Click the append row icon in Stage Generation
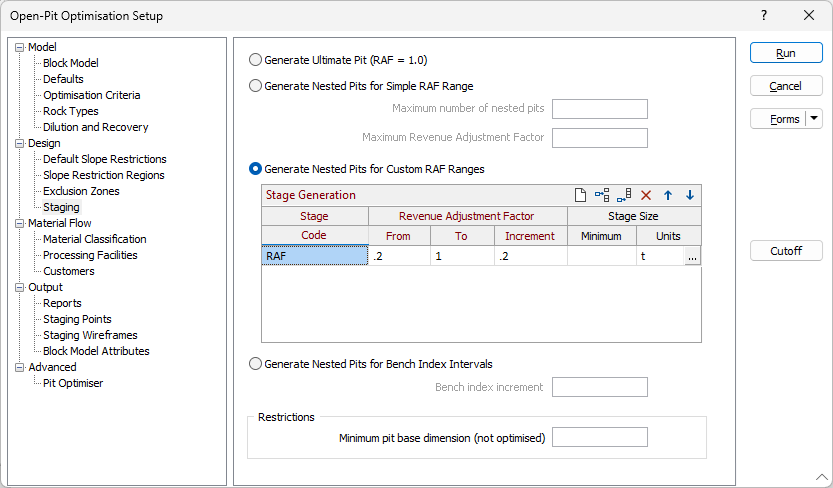The image size is (833, 488). (624, 195)
